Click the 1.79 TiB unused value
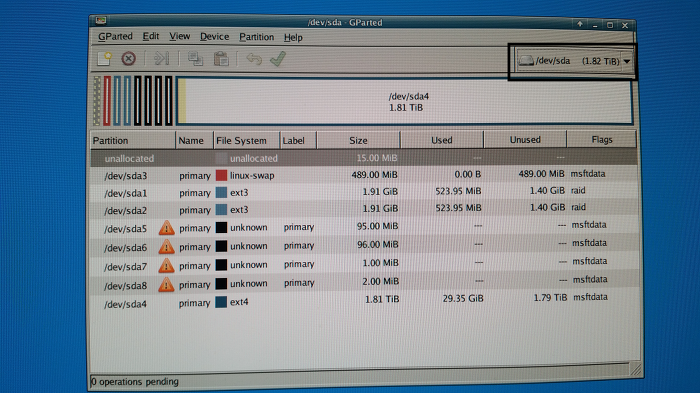The height and width of the screenshot is (393, 700). click(x=550, y=297)
